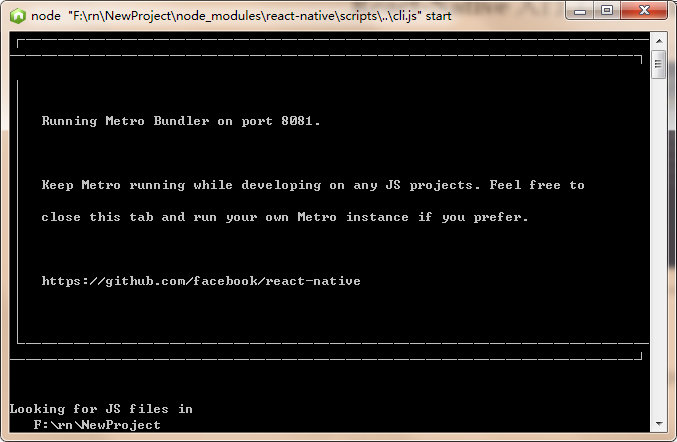Click the 'Looking for JS files in' line

point(101,409)
